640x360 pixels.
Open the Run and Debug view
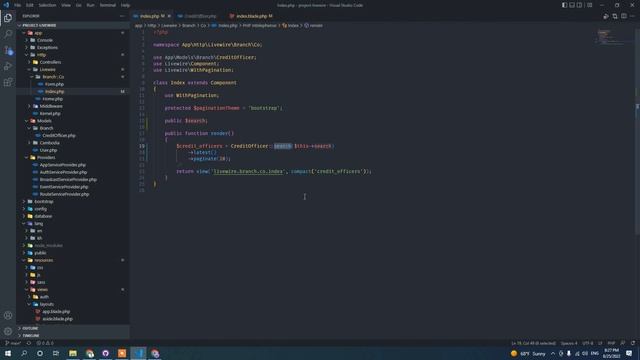tap(8, 66)
